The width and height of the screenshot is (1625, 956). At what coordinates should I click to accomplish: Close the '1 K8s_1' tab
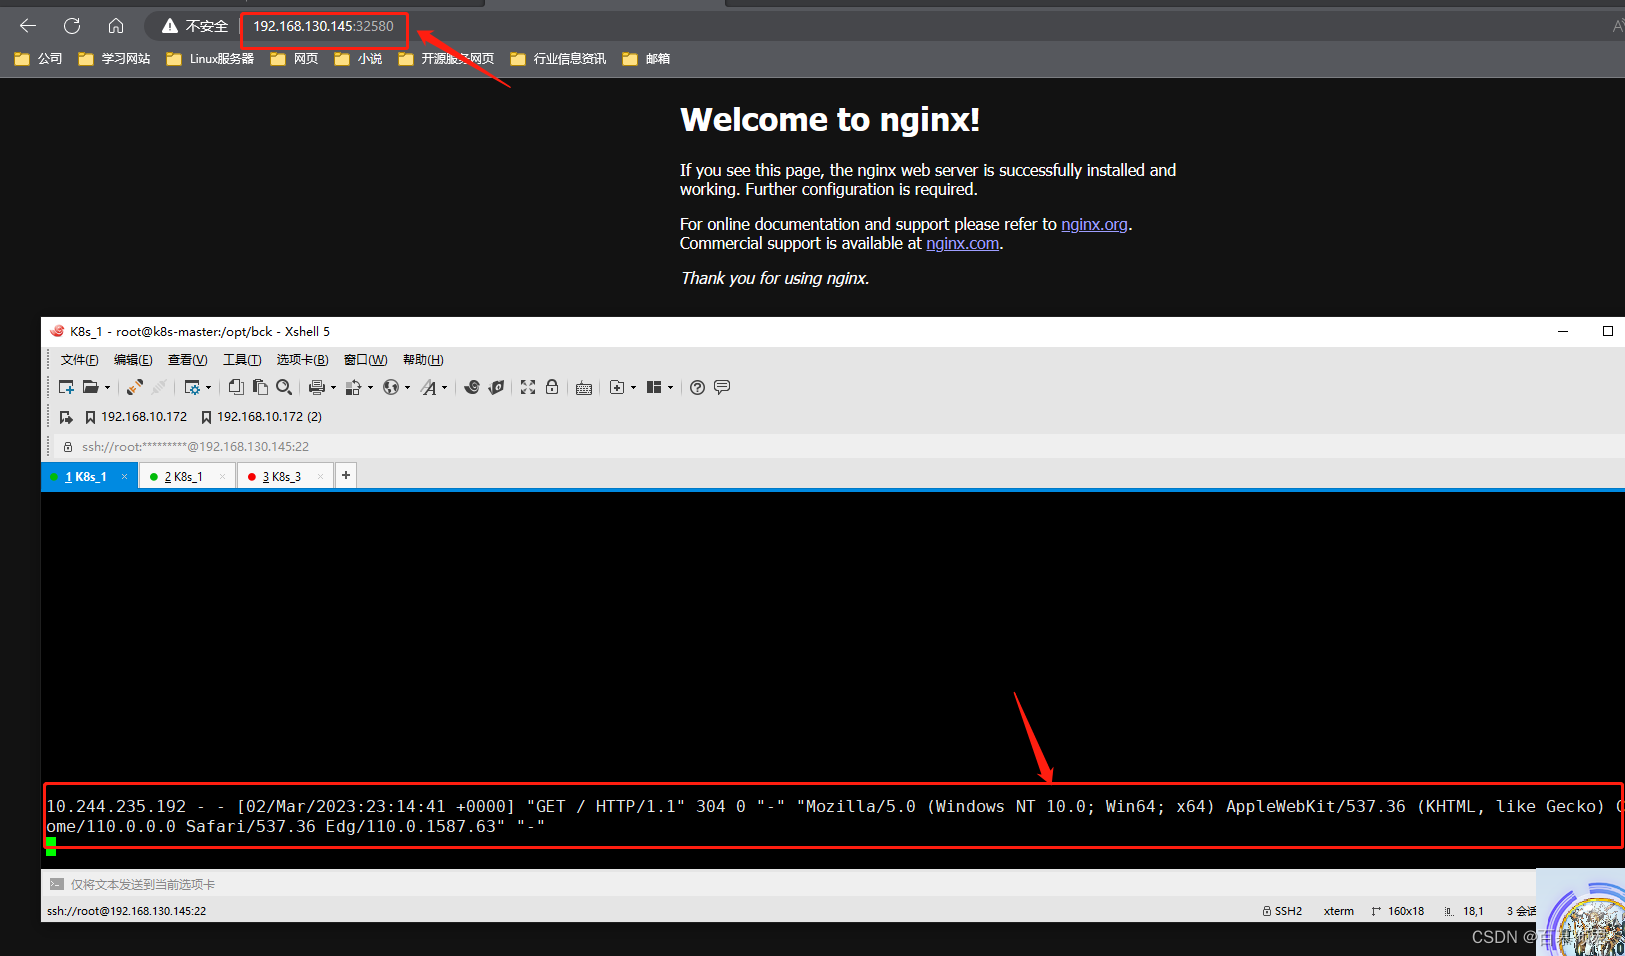point(124,477)
